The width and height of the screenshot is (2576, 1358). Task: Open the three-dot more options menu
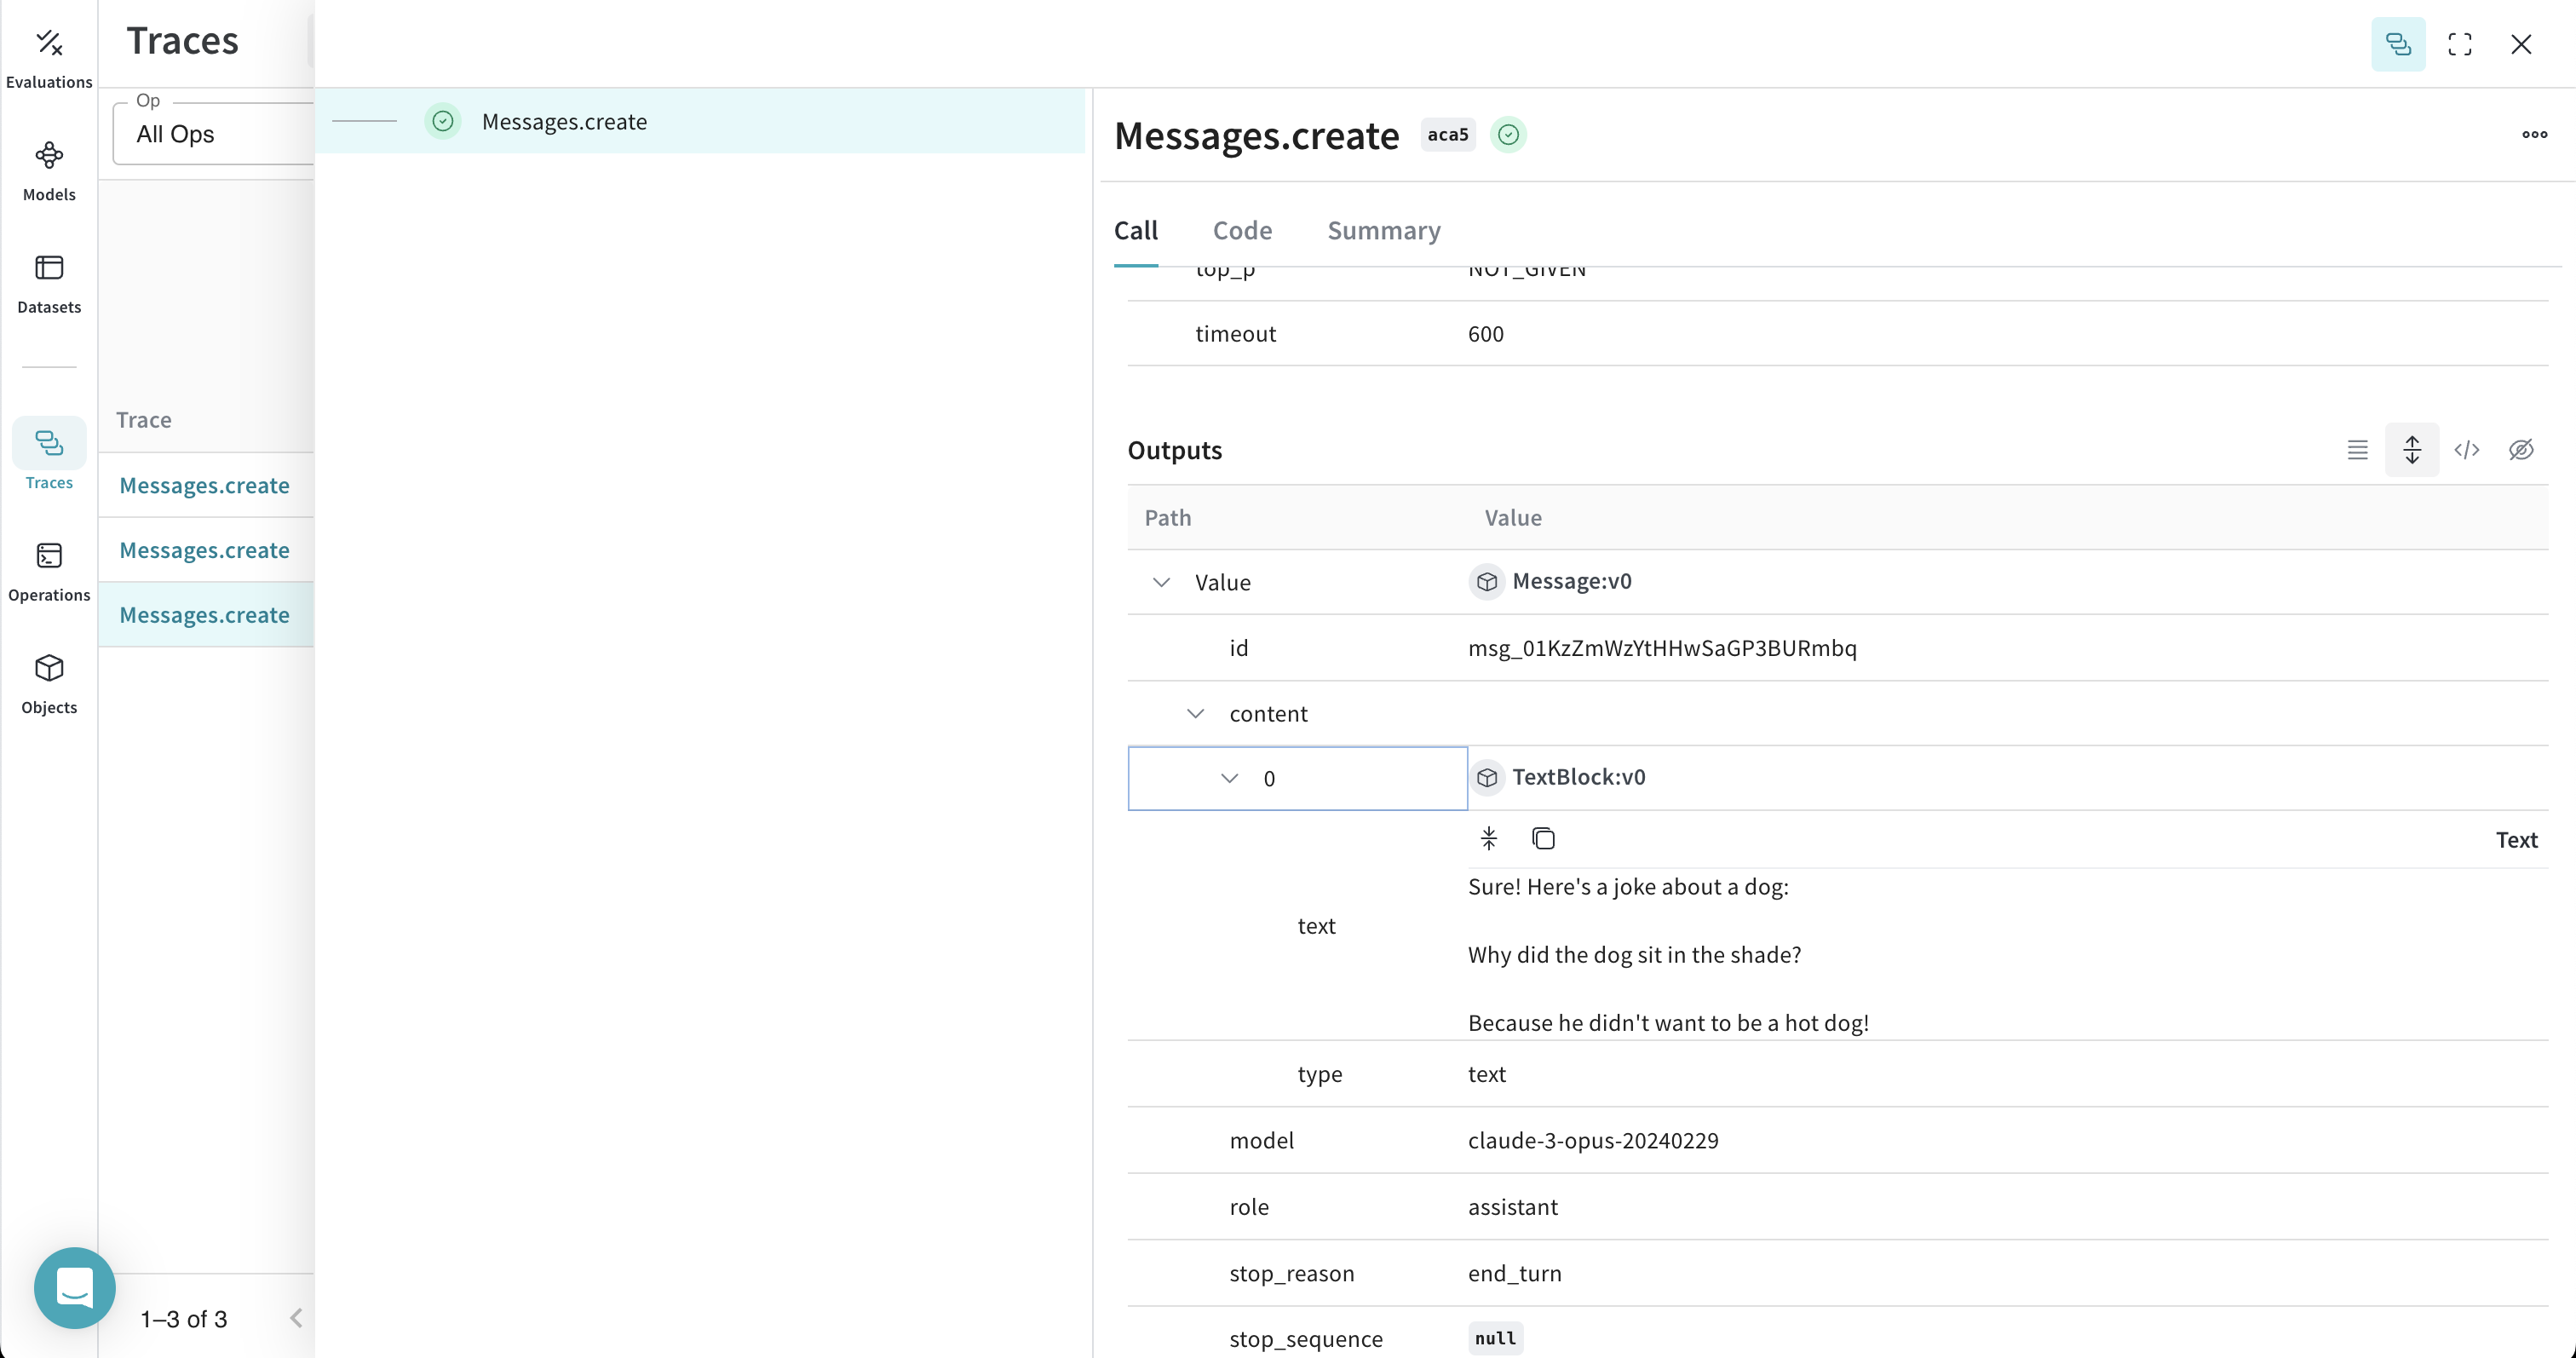point(2533,135)
